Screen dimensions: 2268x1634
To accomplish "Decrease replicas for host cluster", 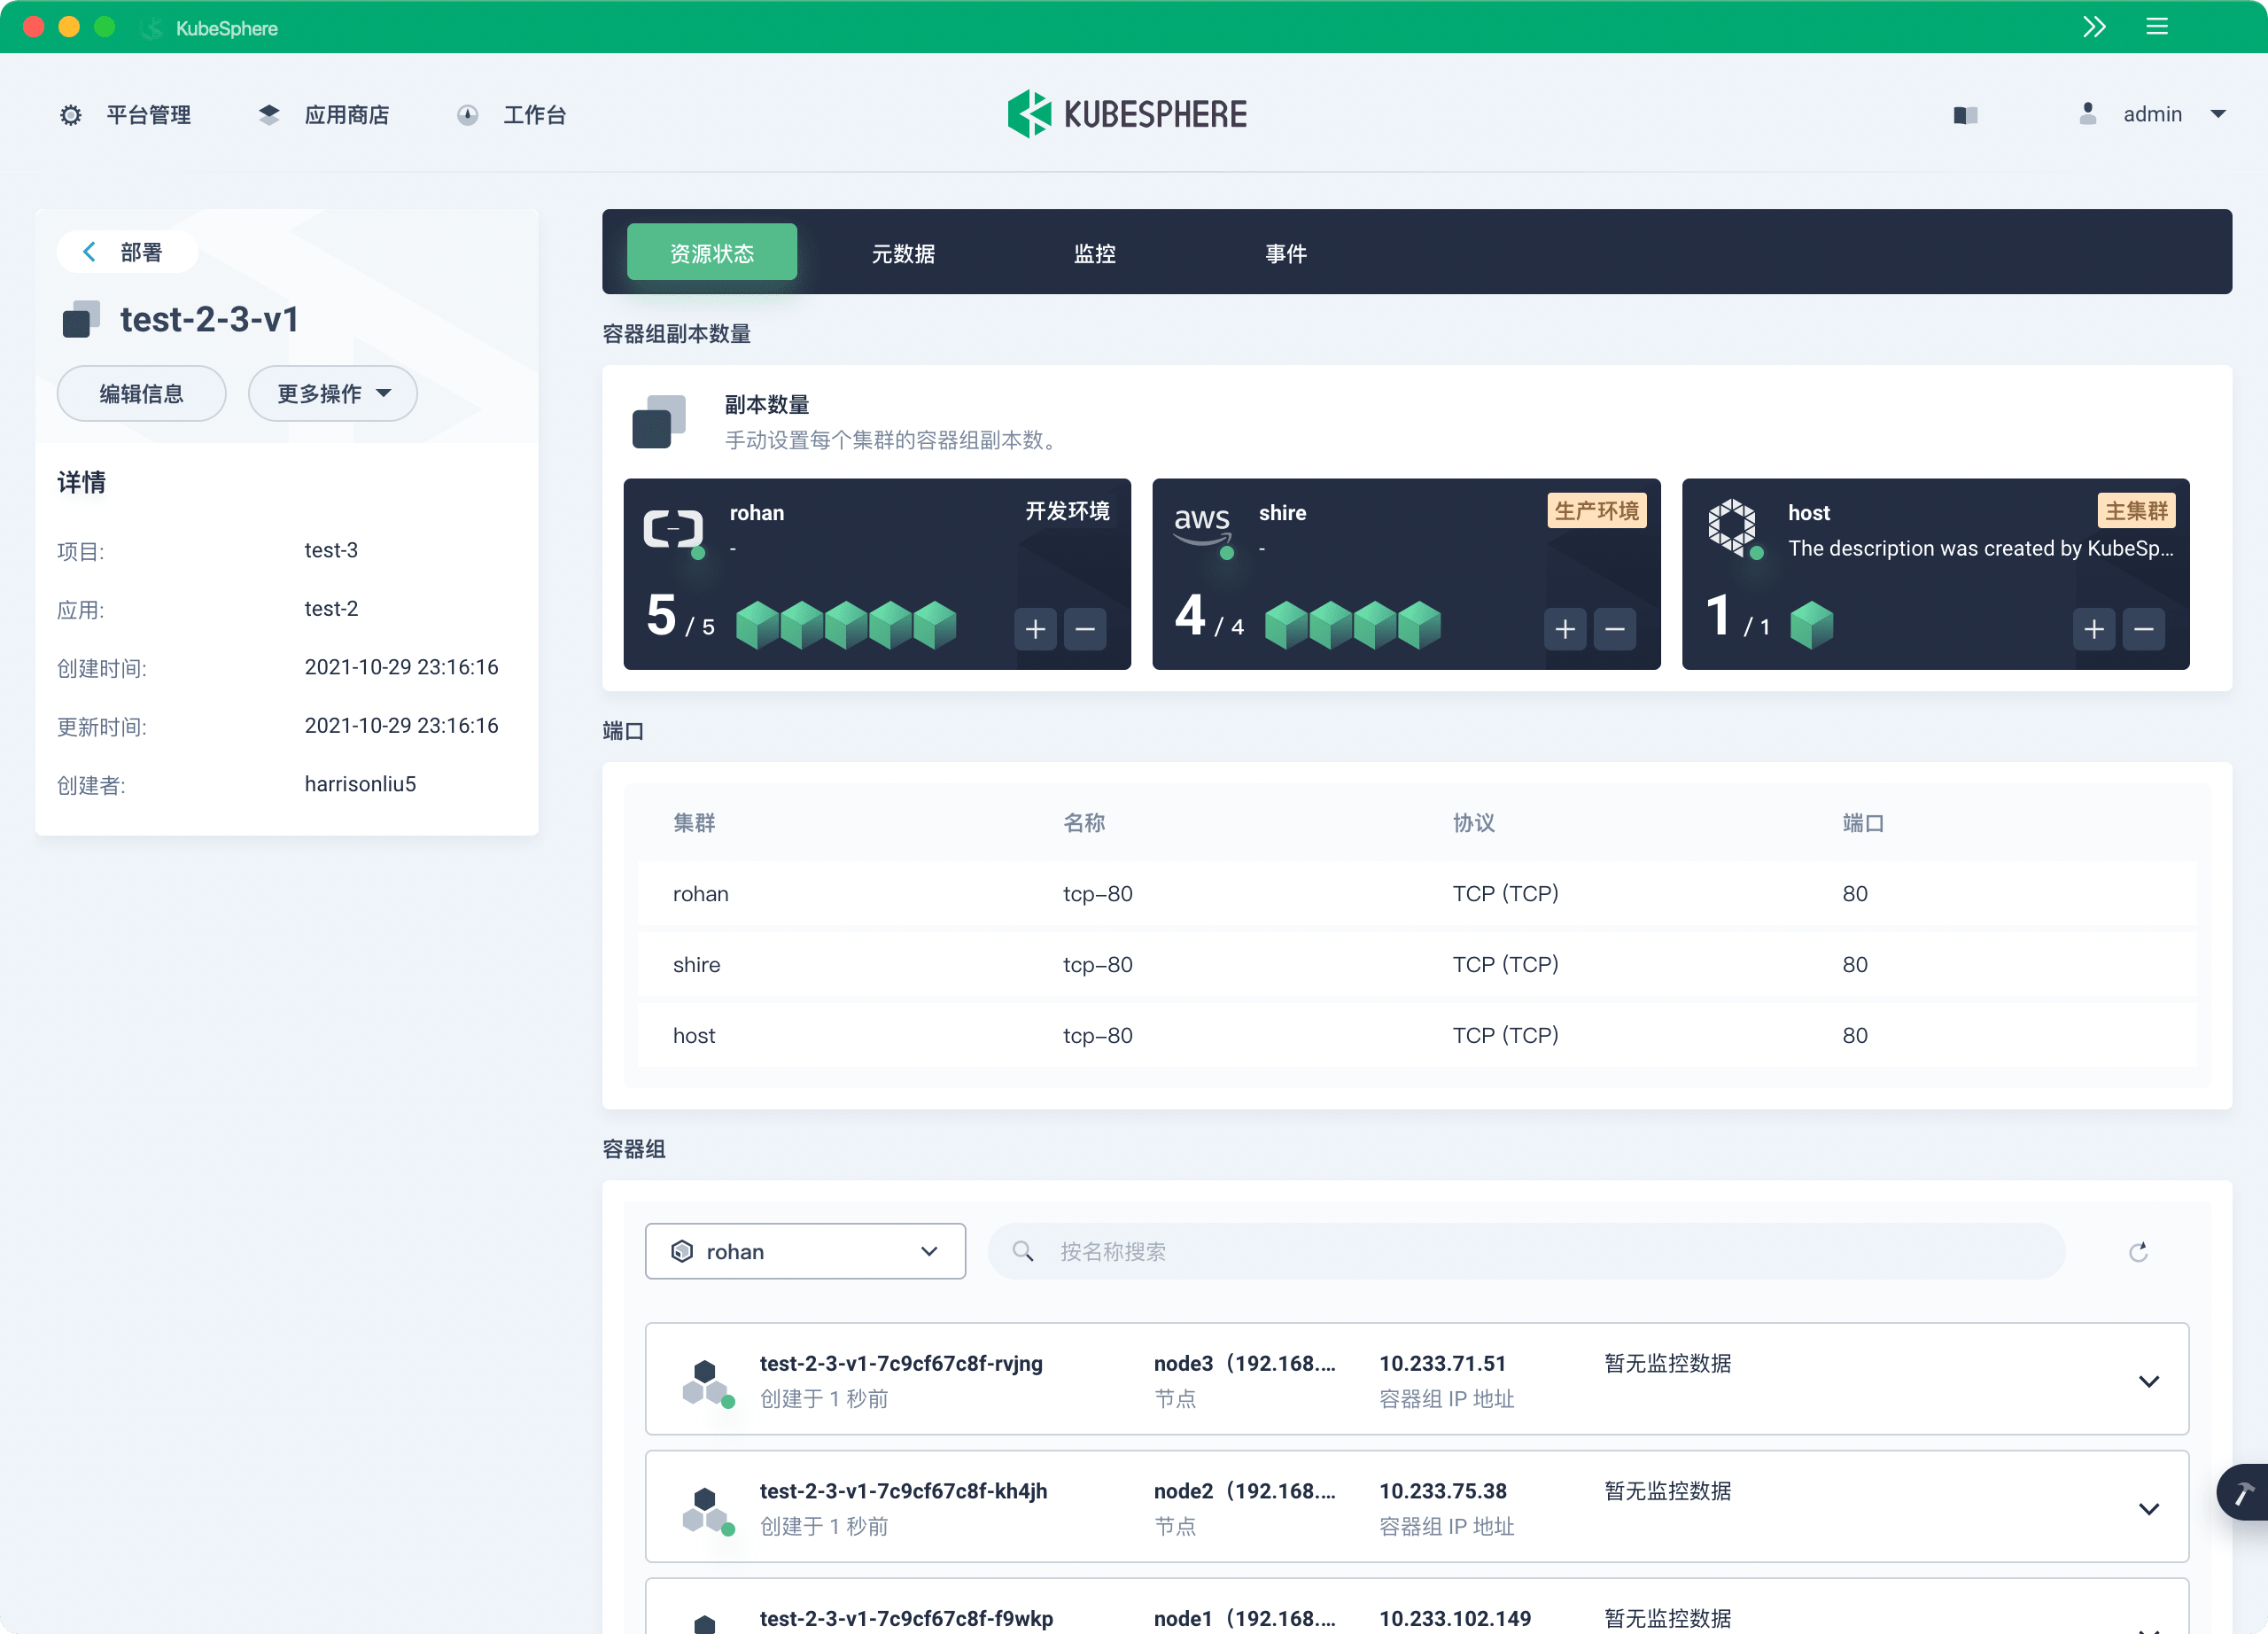I will click(2144, 629).
